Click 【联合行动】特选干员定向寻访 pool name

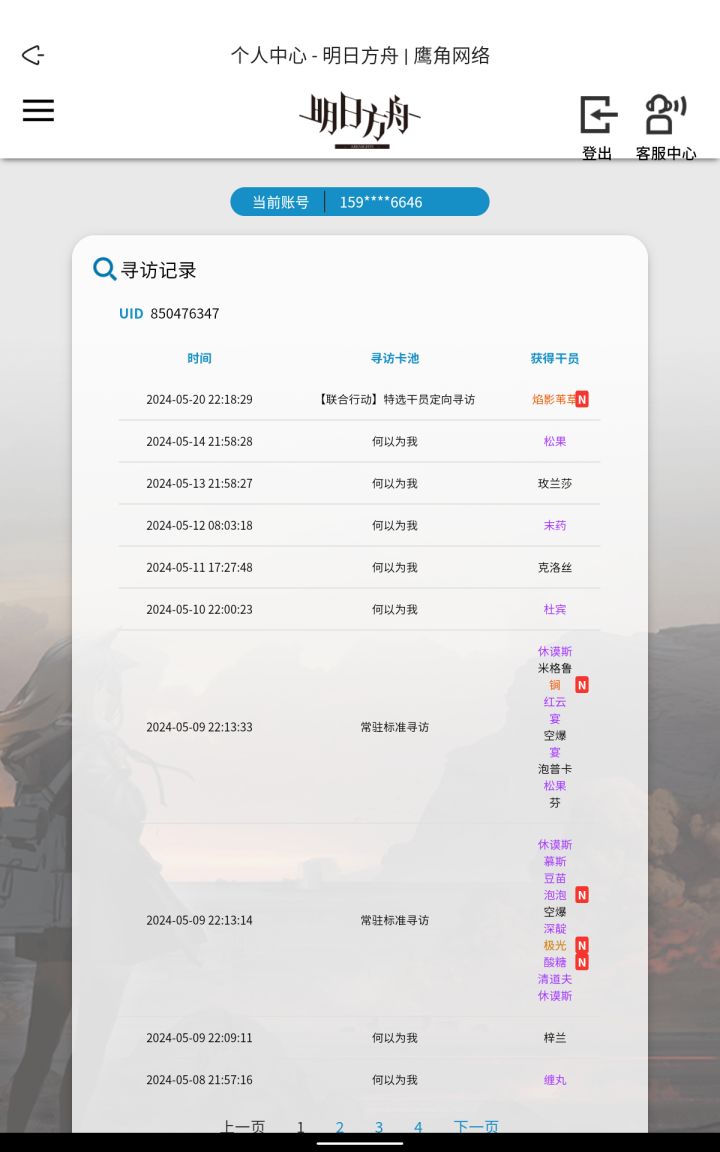[x=395, y=400]
